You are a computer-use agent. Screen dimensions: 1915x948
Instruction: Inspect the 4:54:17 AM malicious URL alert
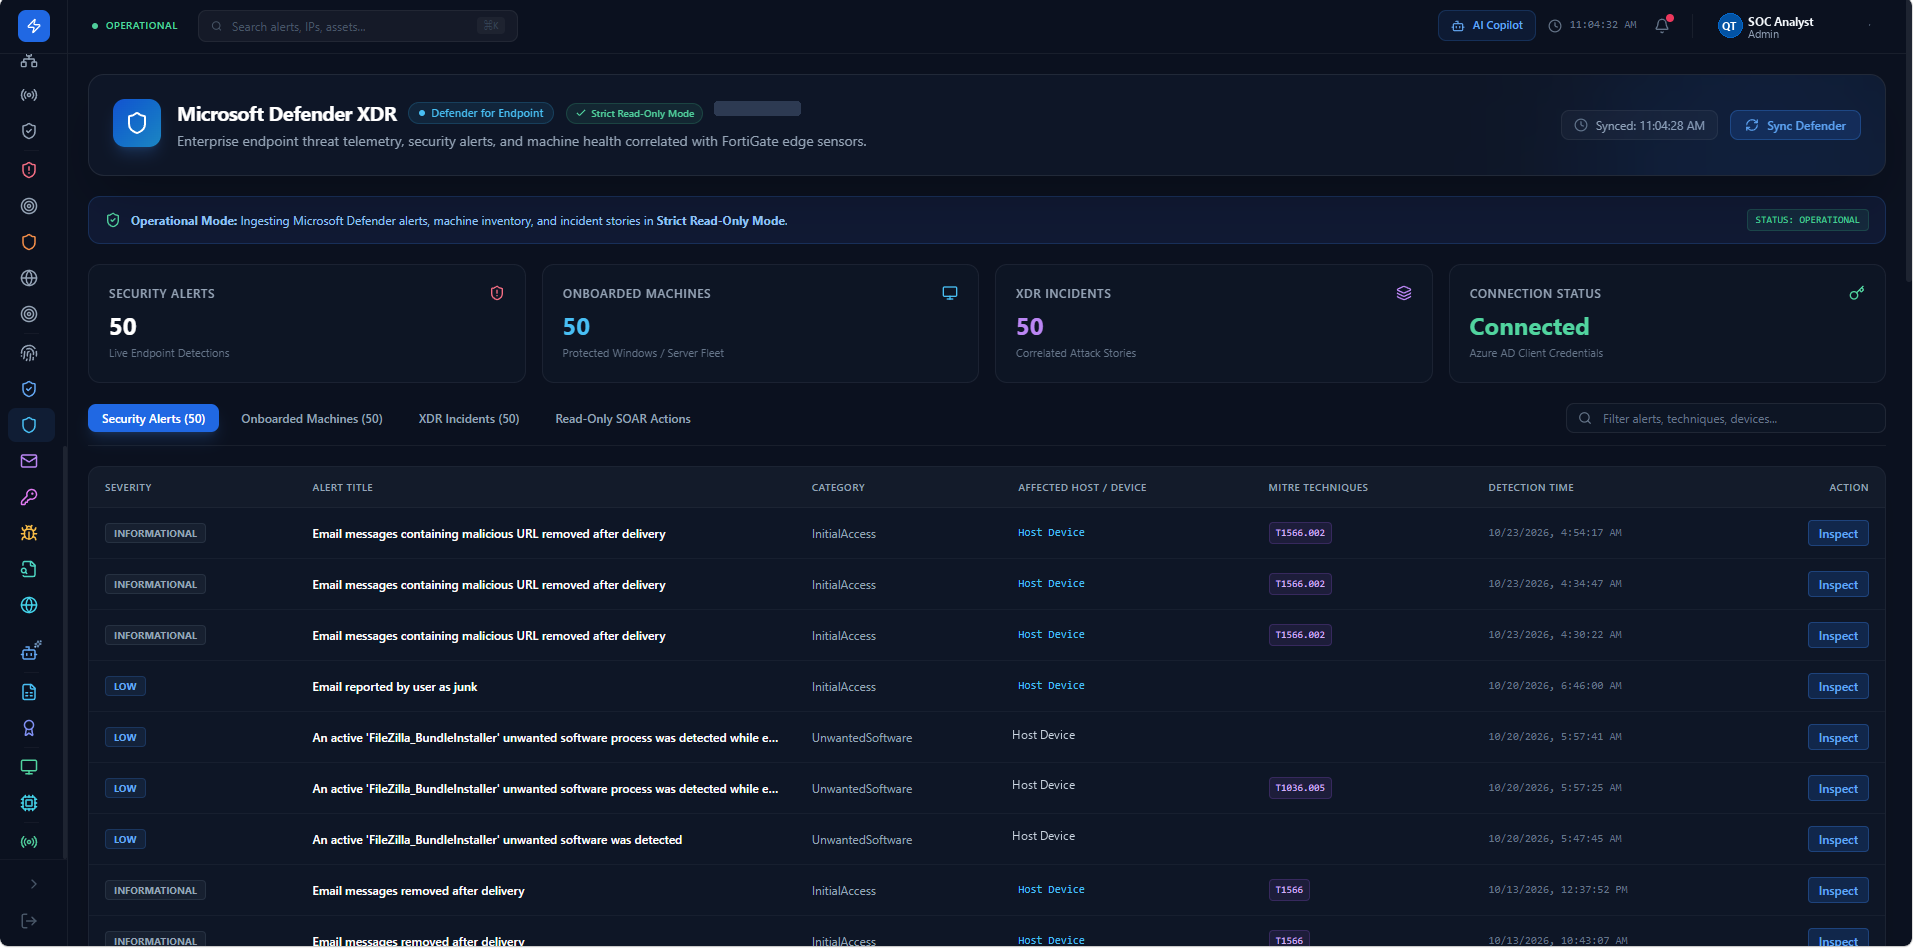(x=1838, y=534)
